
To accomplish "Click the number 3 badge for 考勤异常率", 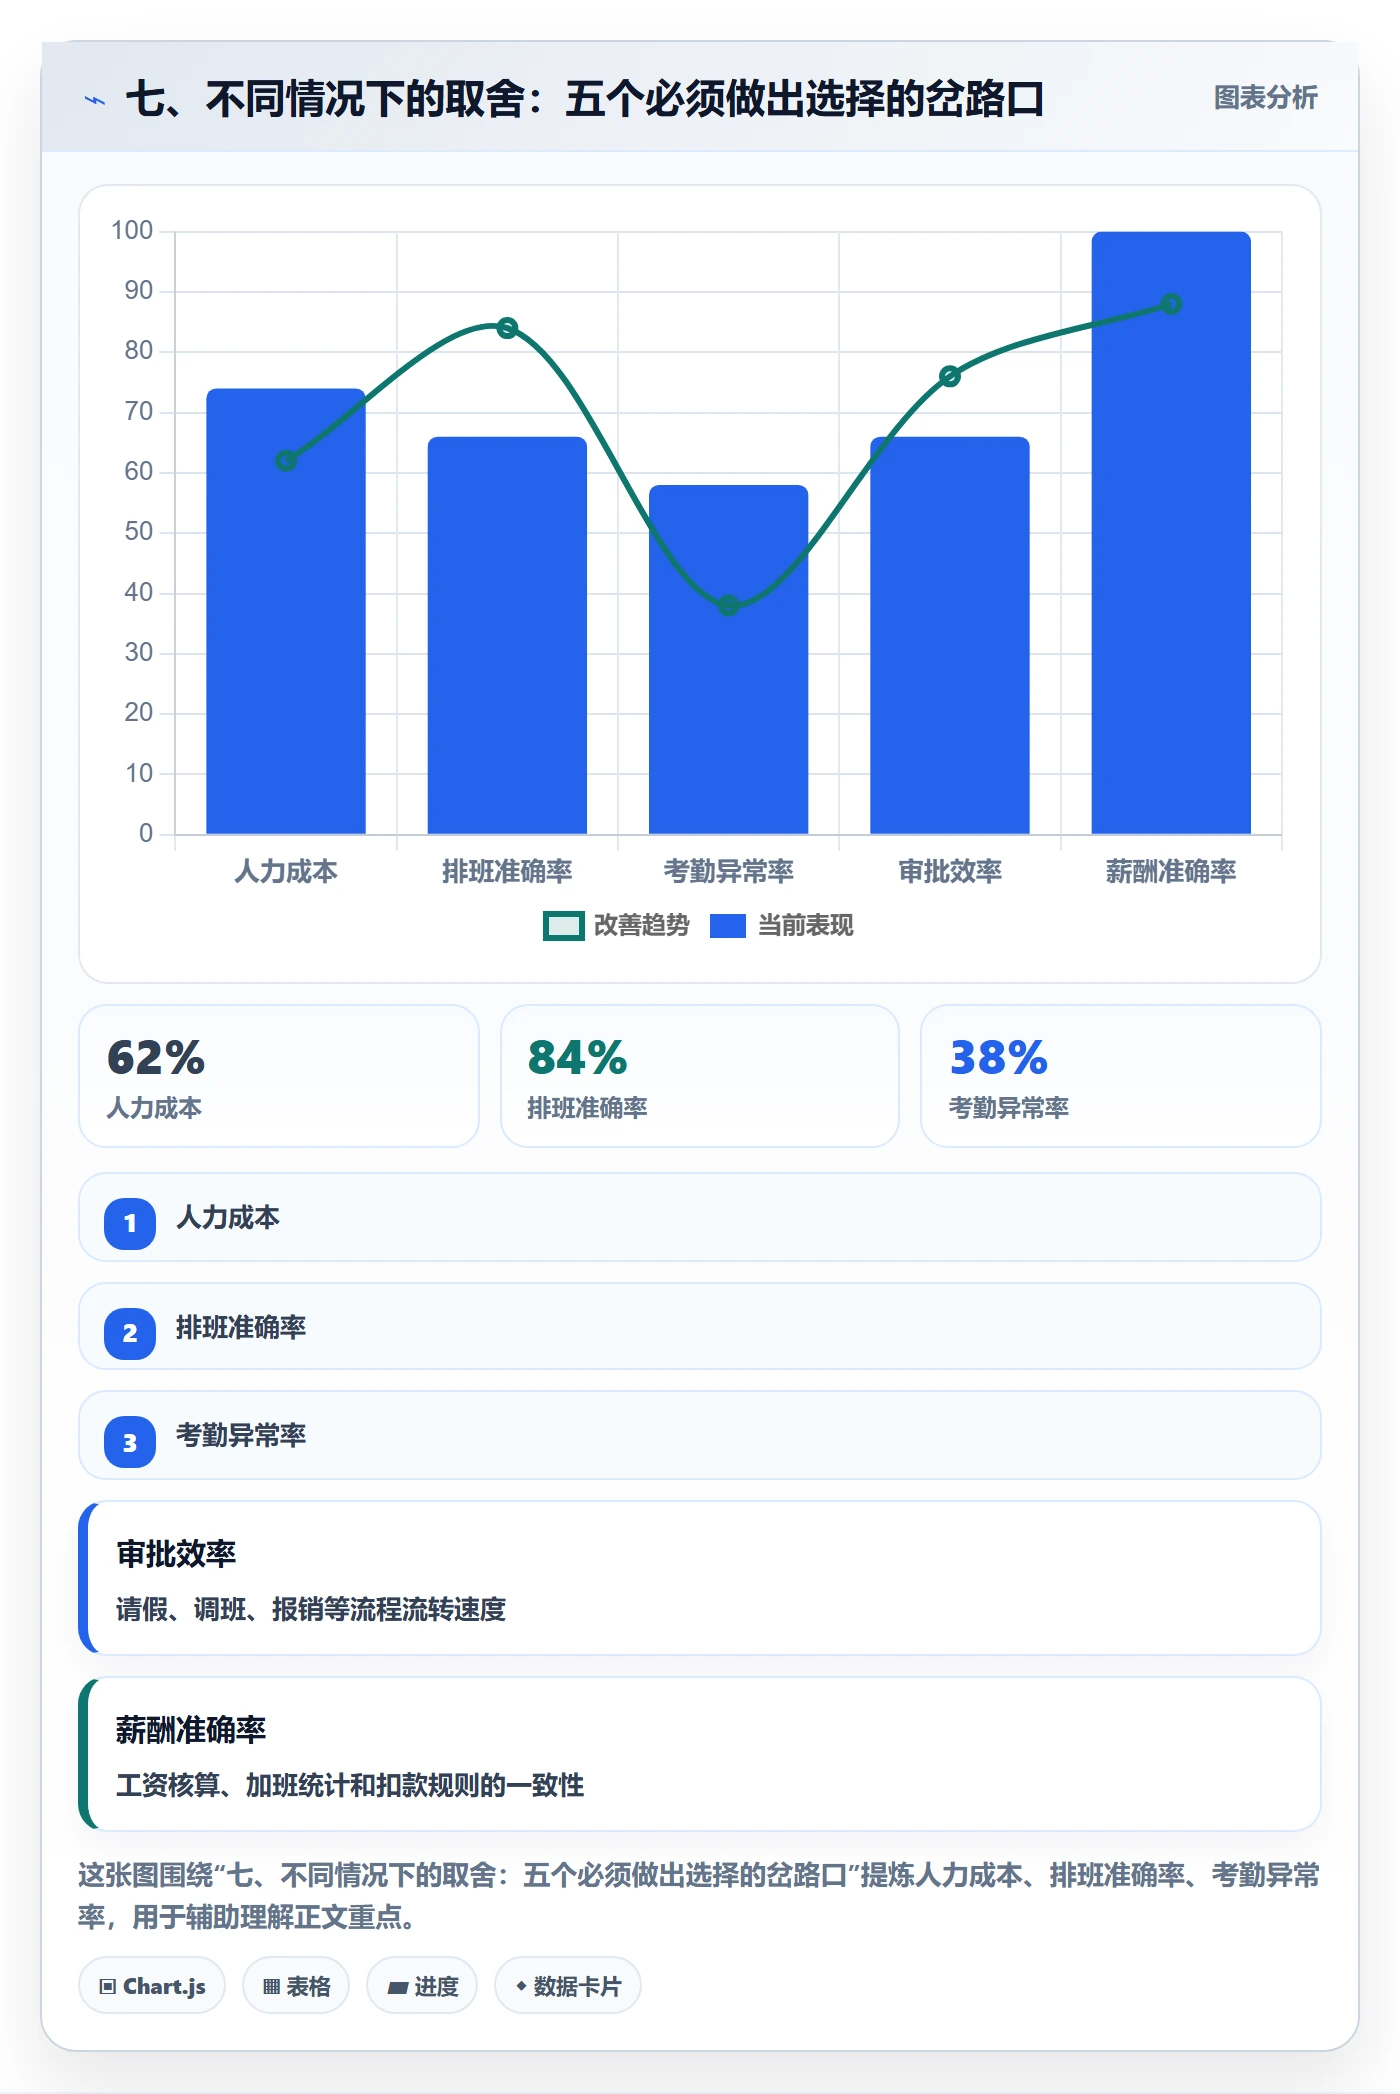I will (x=130, y=1443).
